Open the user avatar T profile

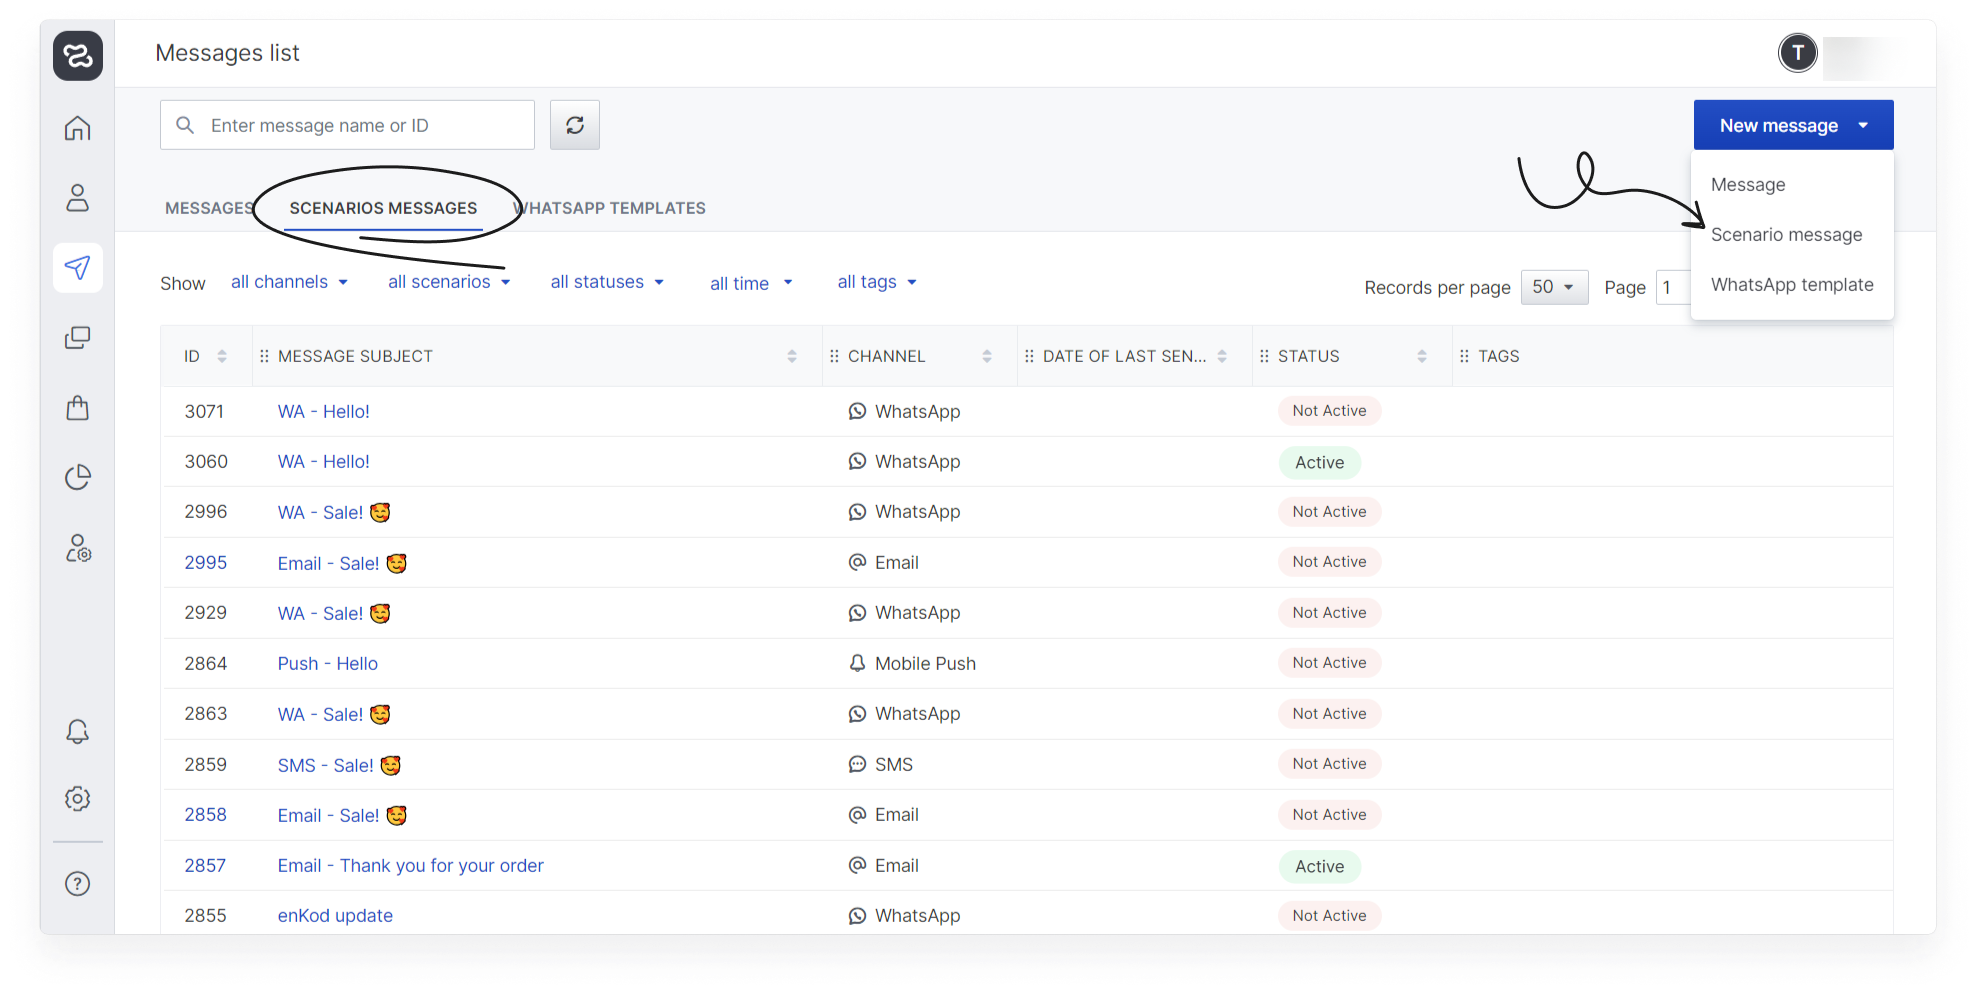1798,53
